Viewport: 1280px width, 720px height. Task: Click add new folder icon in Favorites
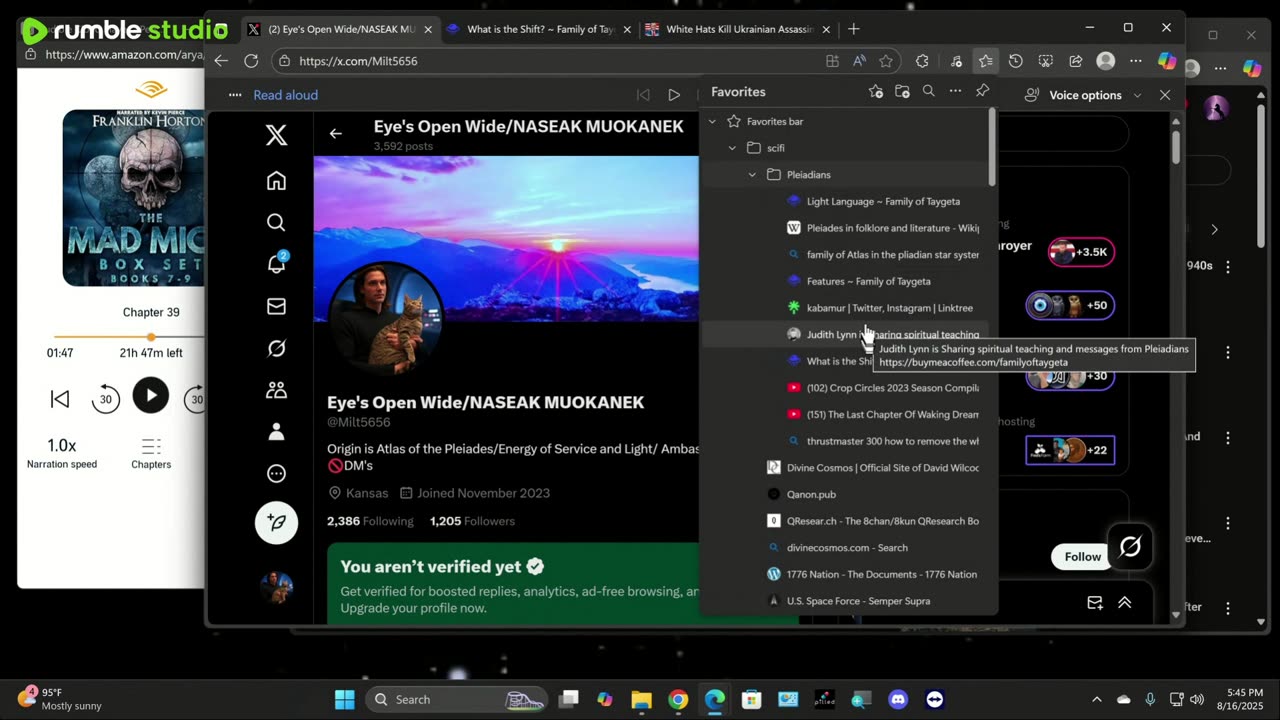tap(902, 92)
